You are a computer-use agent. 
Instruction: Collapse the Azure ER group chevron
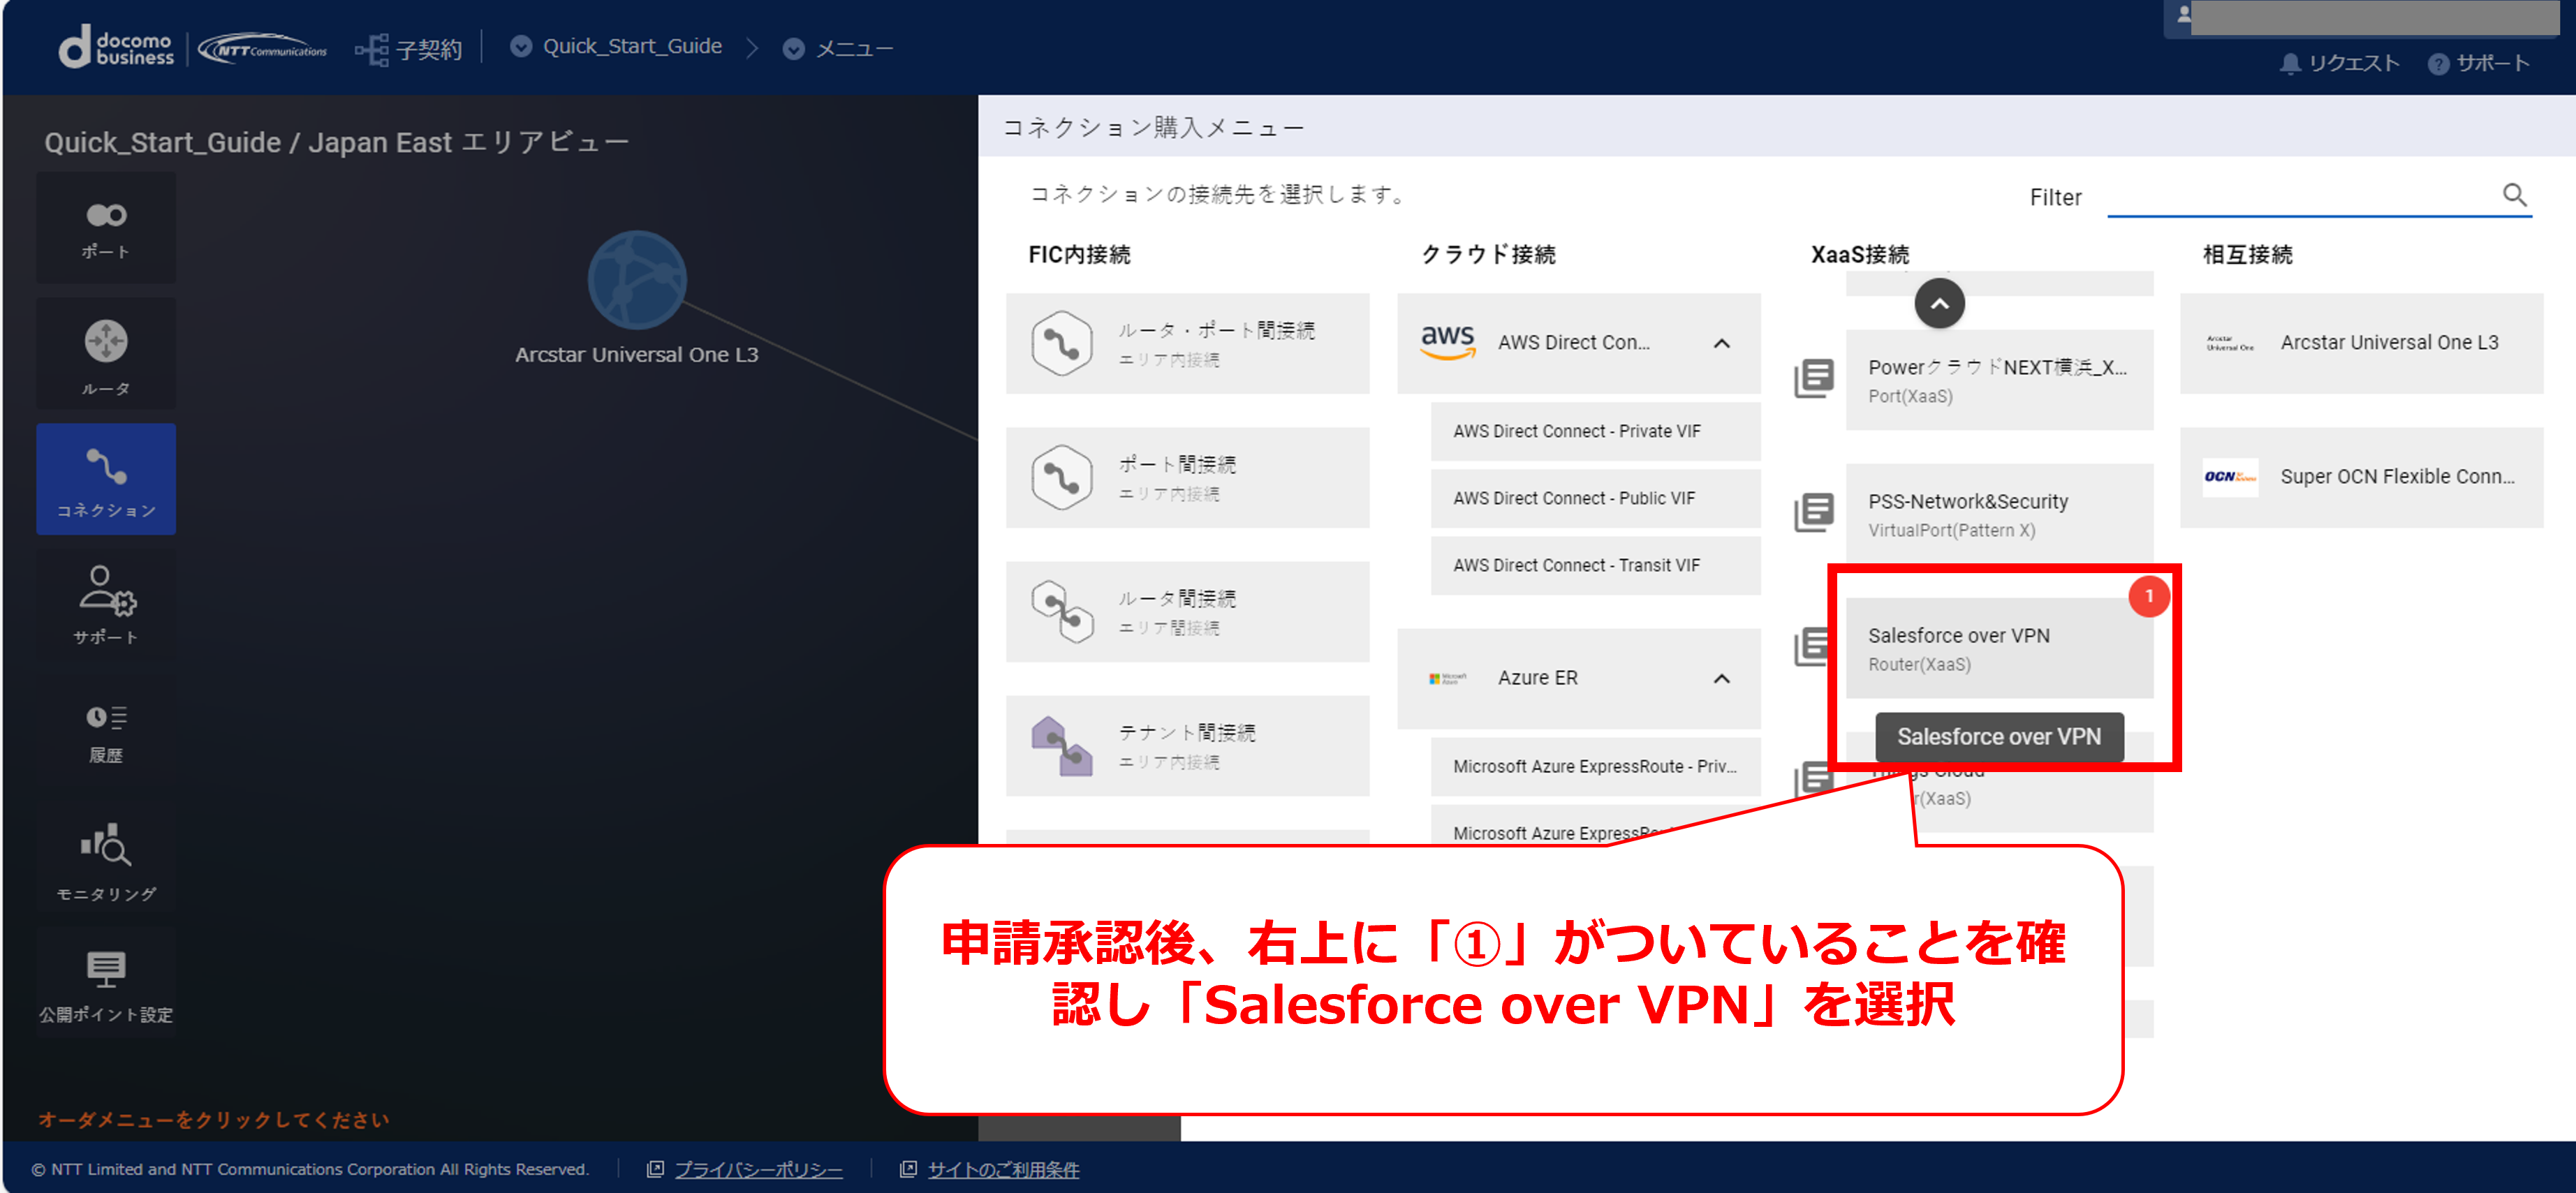tap(1721, 678)
